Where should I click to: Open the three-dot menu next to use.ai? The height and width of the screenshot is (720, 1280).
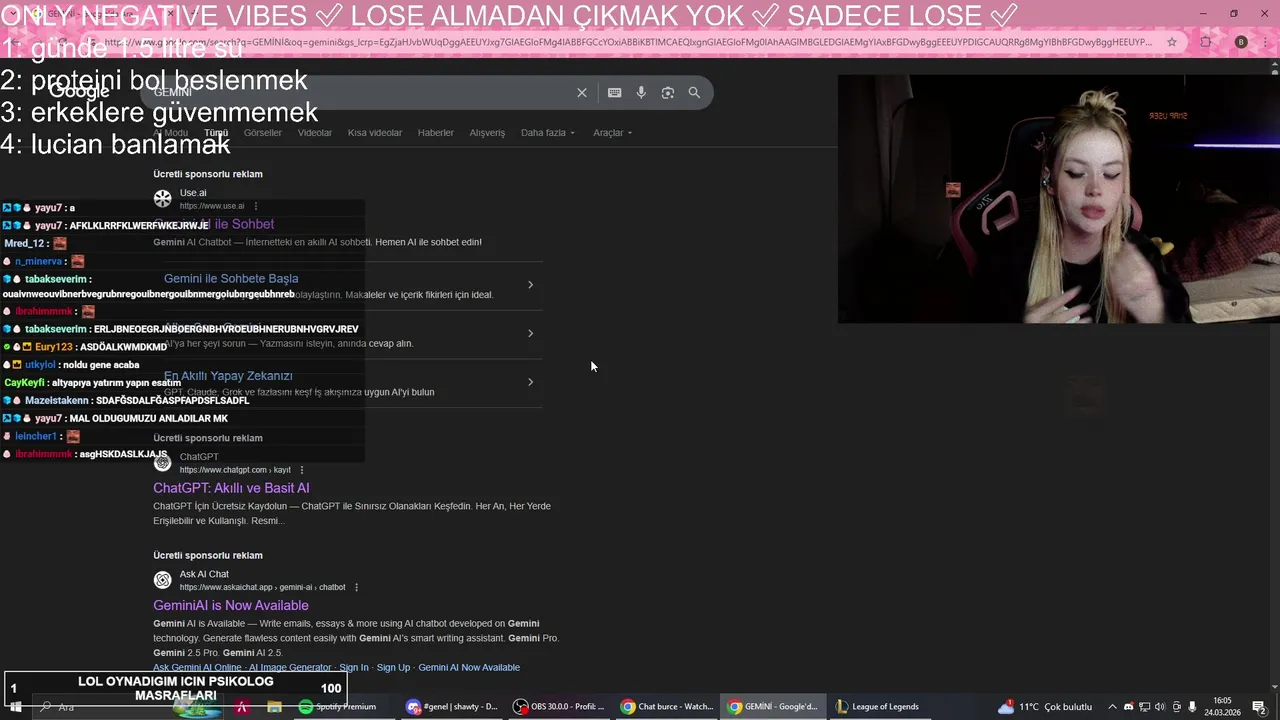256,206
